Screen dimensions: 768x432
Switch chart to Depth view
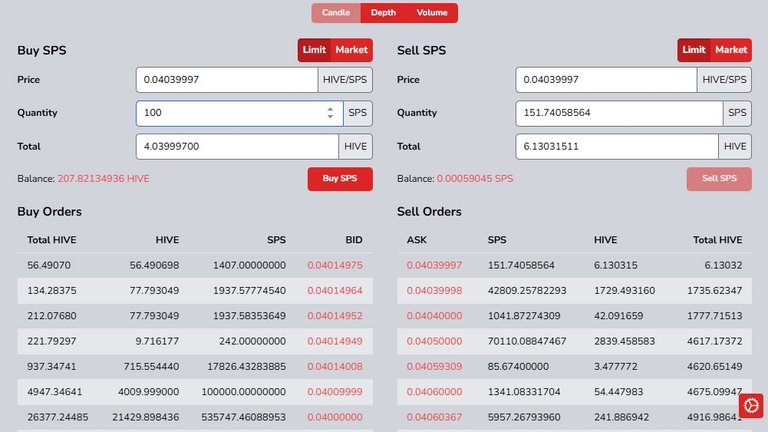383,13
